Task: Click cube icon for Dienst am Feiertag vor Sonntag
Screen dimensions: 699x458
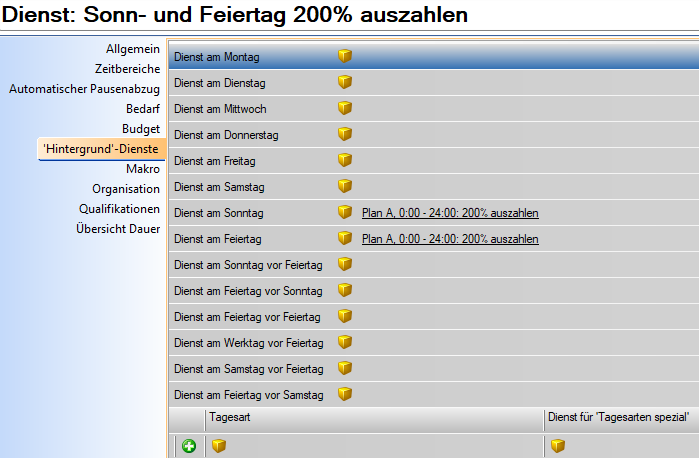Action: (x=345, y=290)
